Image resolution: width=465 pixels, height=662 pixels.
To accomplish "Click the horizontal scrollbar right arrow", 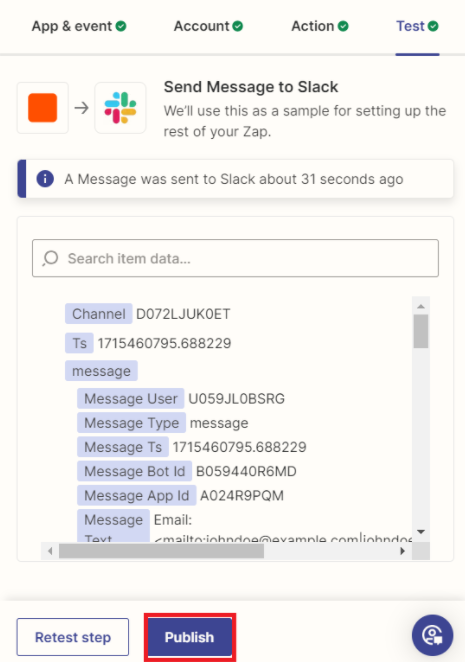I will 402,551.
